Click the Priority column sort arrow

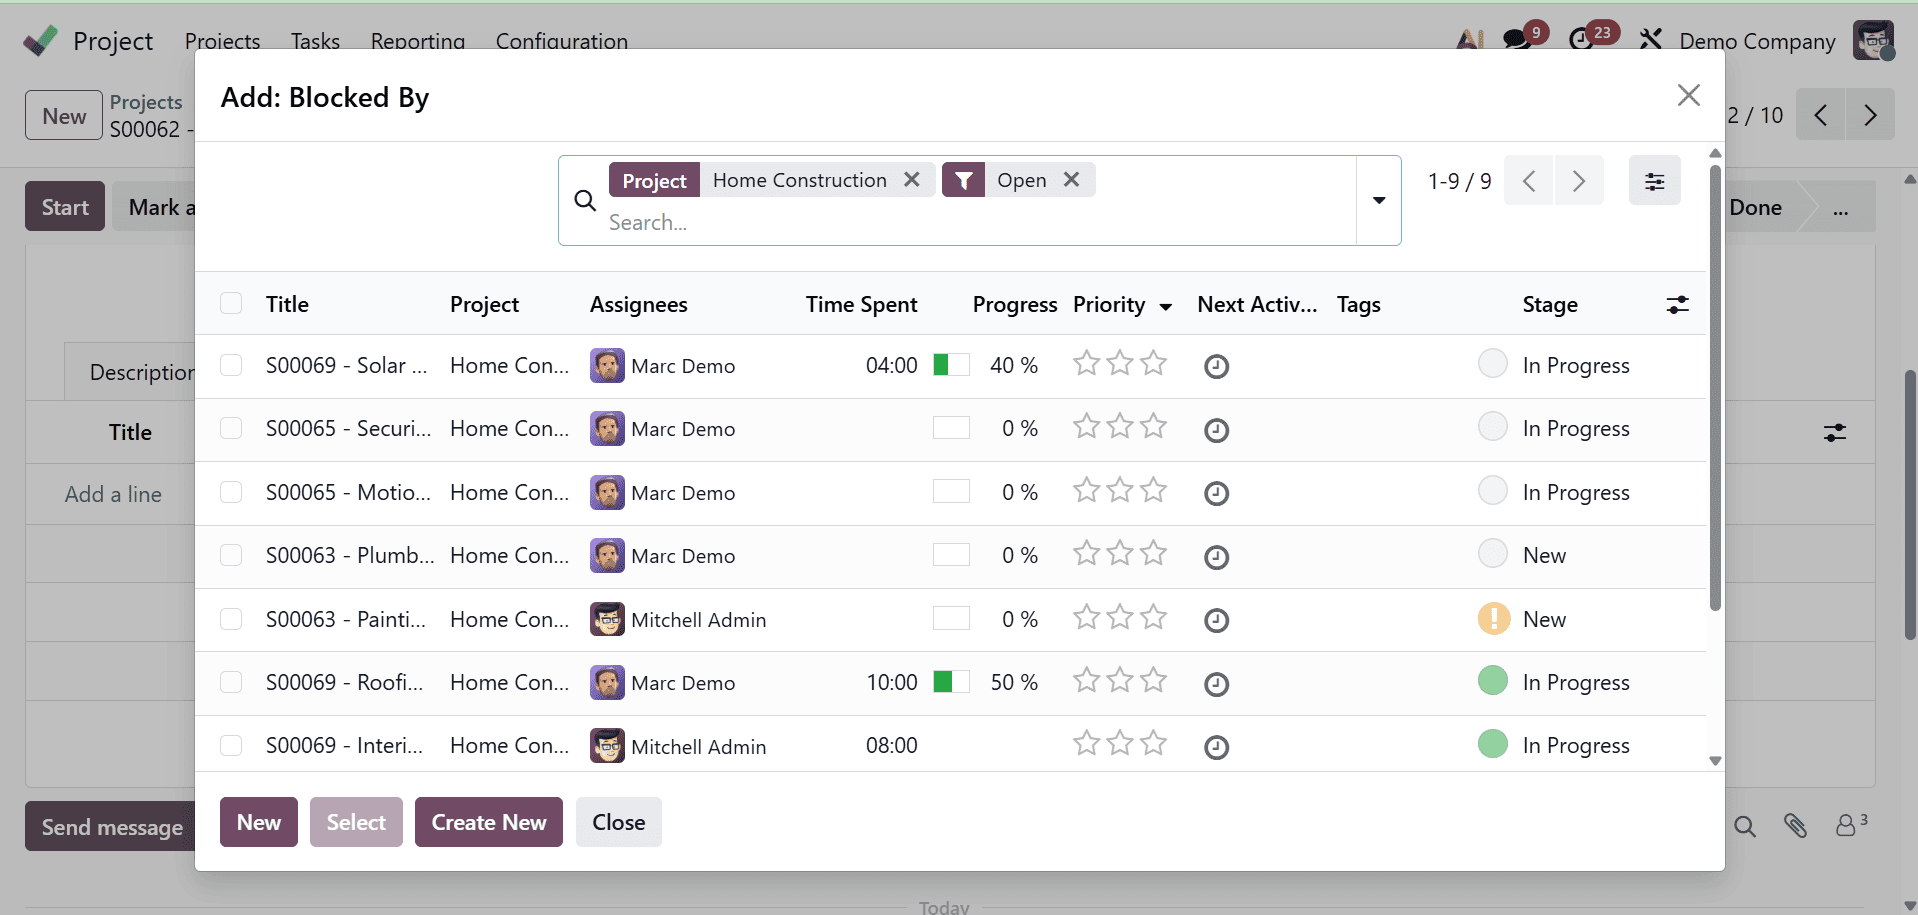tap(1166, 306)
